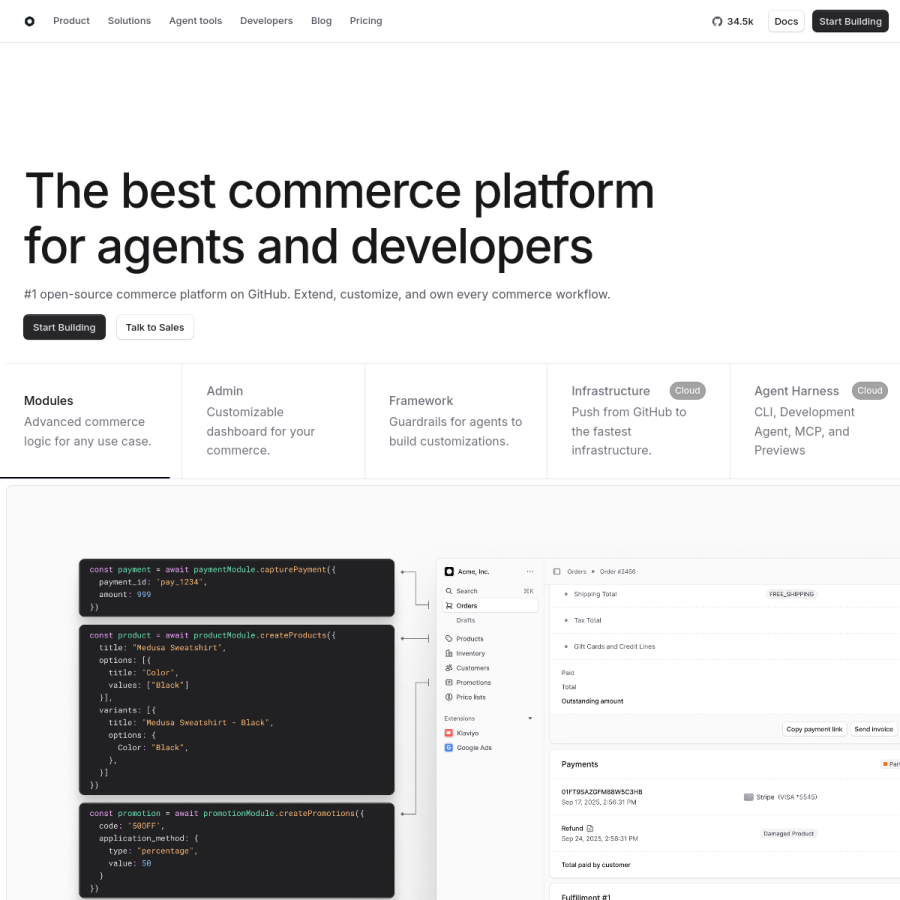Go to the Pricing page
The image size is (900, 900).
coord(366,21)
